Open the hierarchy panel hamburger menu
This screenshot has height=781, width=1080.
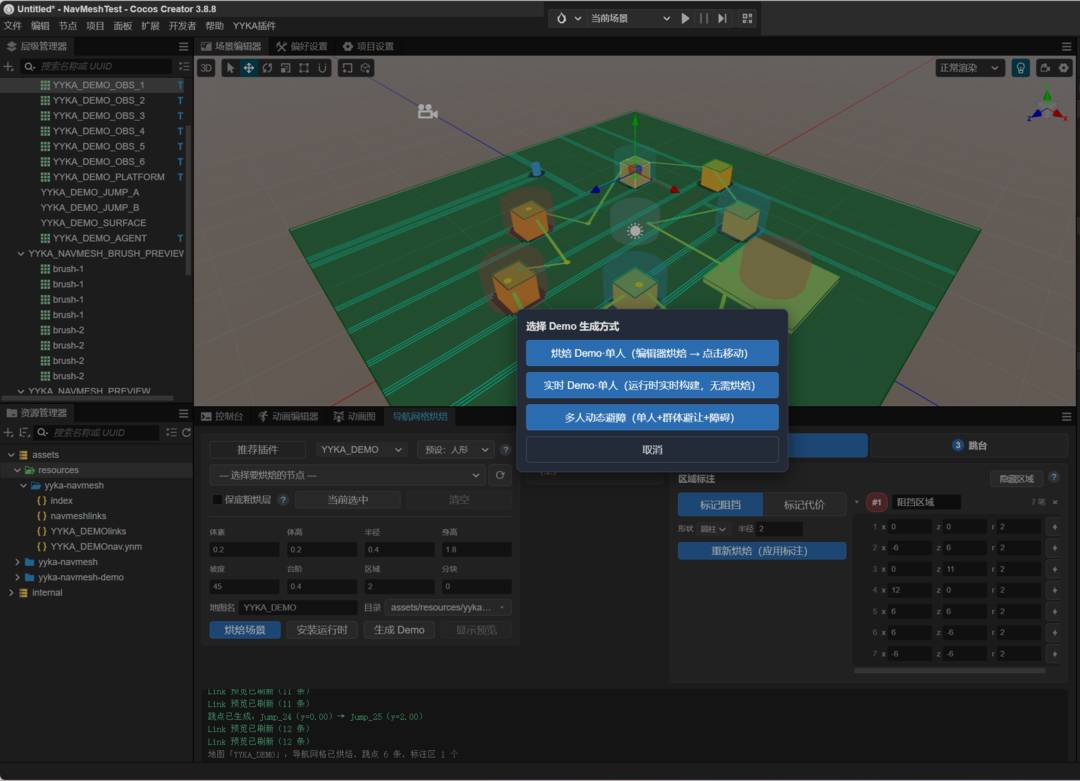pyautogui.click(x=183, y=46)
